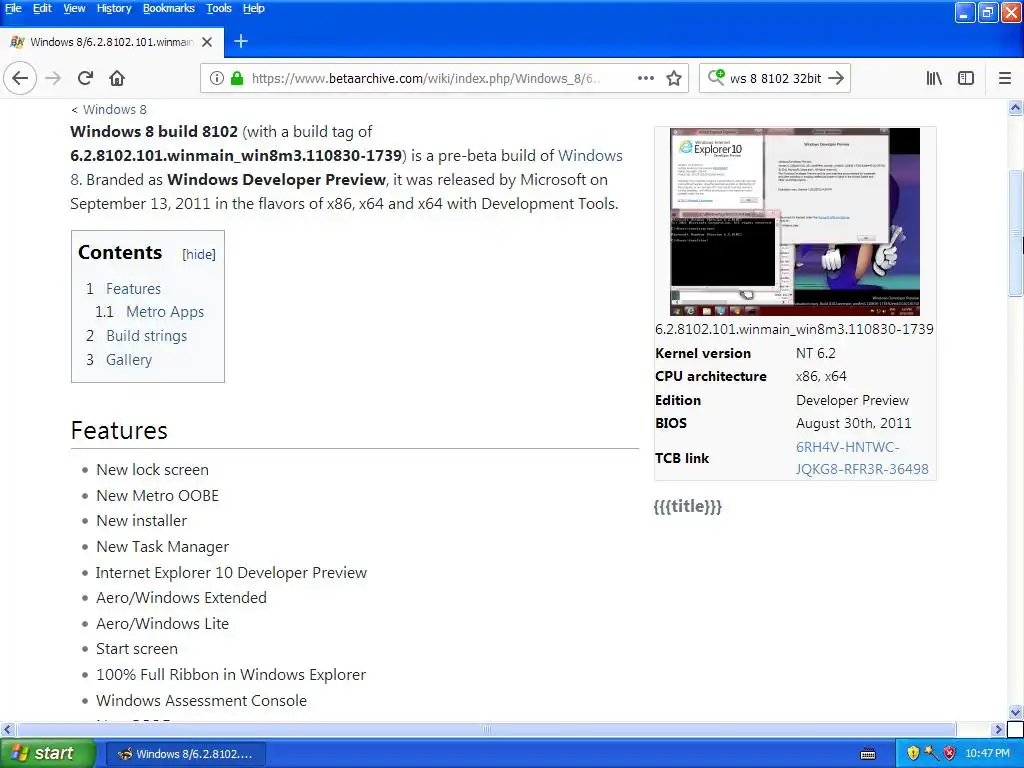1024x768 pixels.
Task: Open a new tab with plus button
Action: click(x=240, y=41)
